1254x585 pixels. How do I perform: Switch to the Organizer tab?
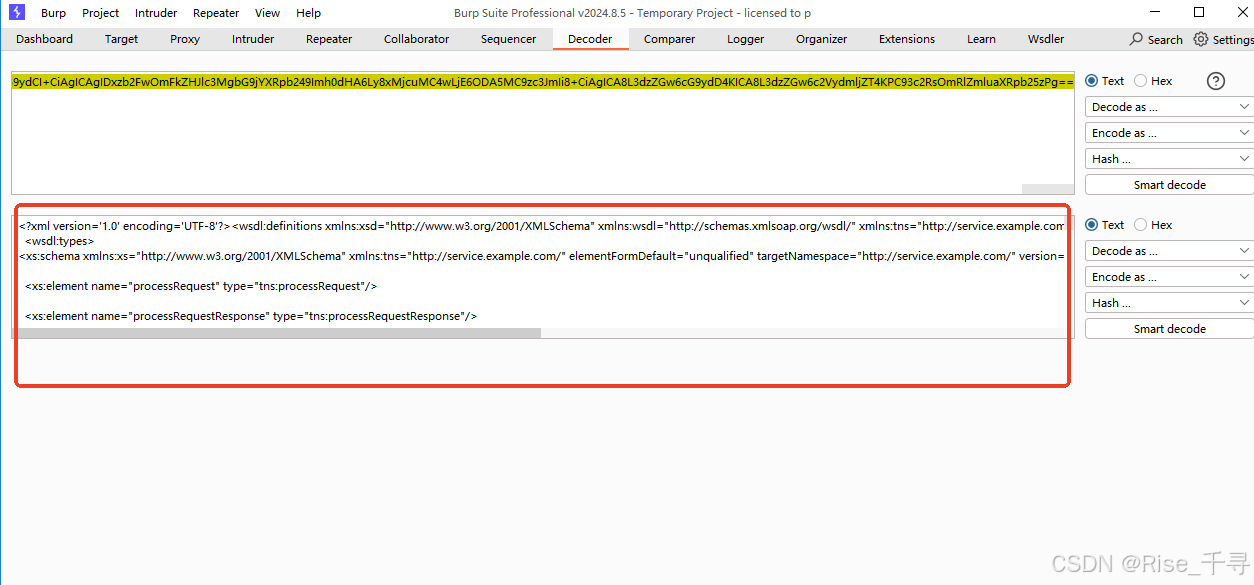tap(821, 39)
